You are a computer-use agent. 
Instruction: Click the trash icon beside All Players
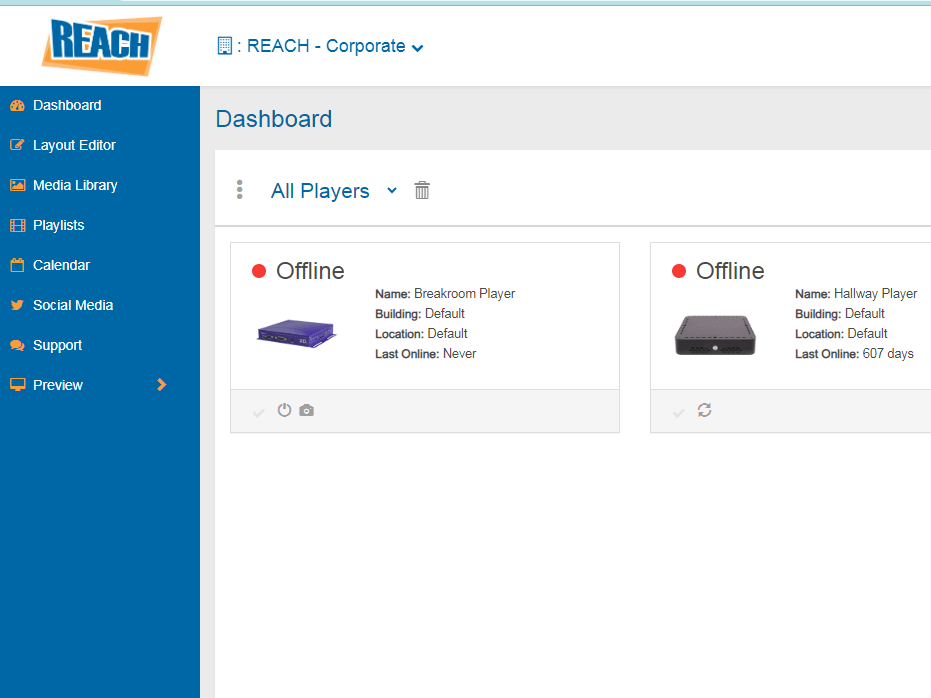tap(422, 189)
